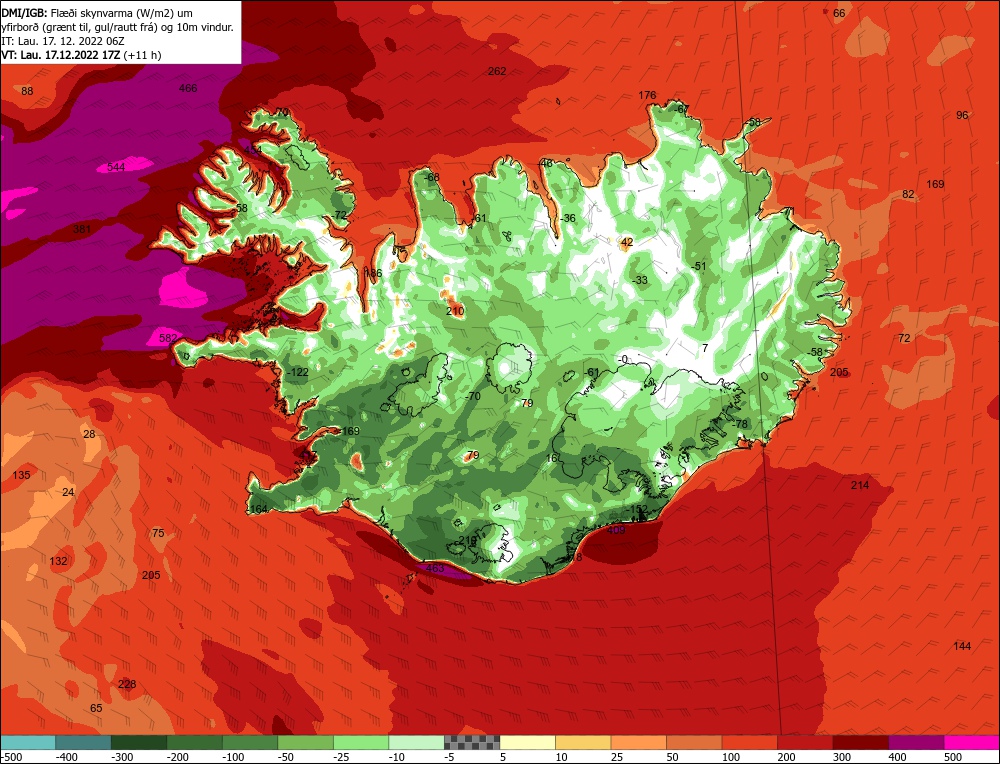Click the land value 42

tap(627, 242)
